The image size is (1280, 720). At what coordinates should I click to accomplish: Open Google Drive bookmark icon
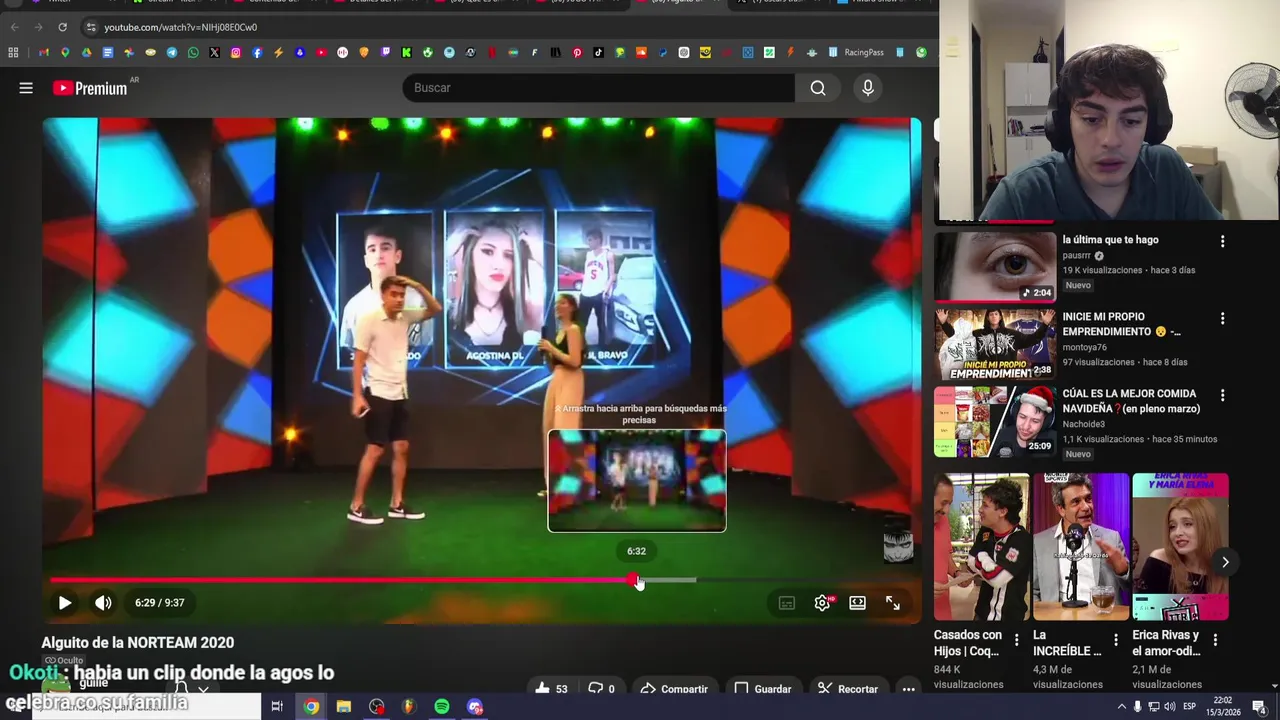point(86,52)
